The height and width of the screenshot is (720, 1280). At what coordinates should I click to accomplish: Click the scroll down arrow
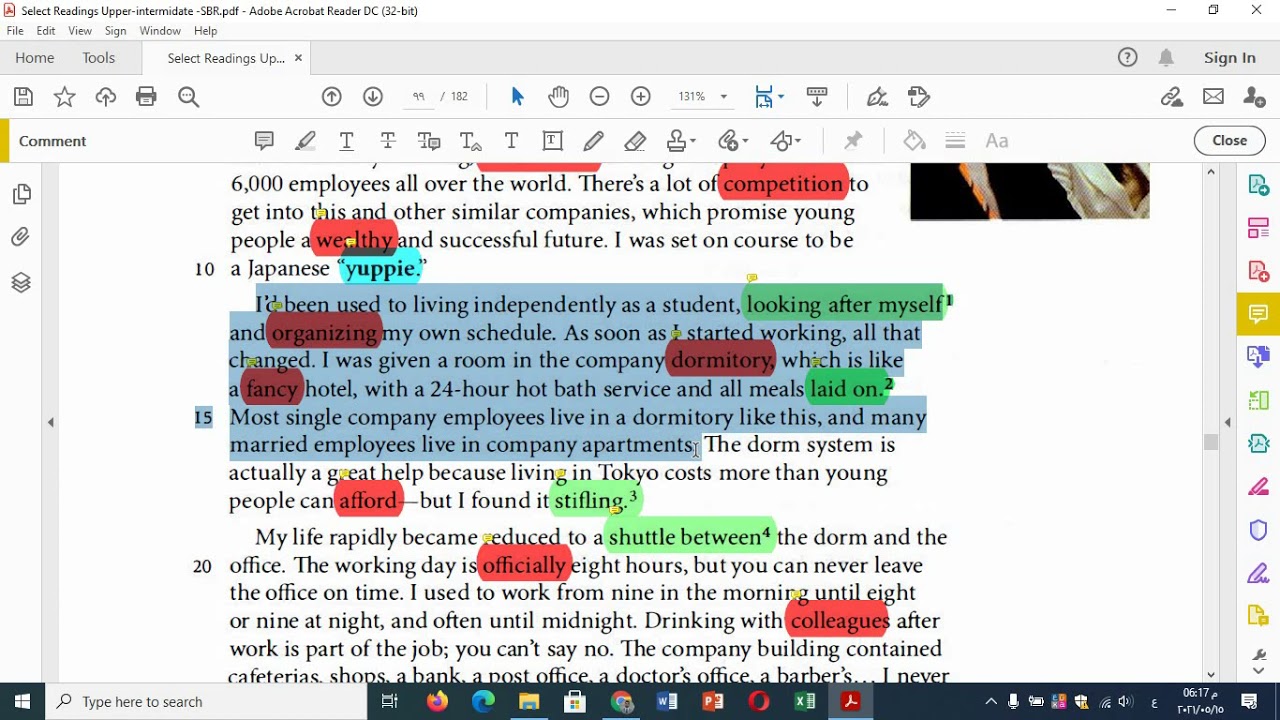click(1211, 674)
